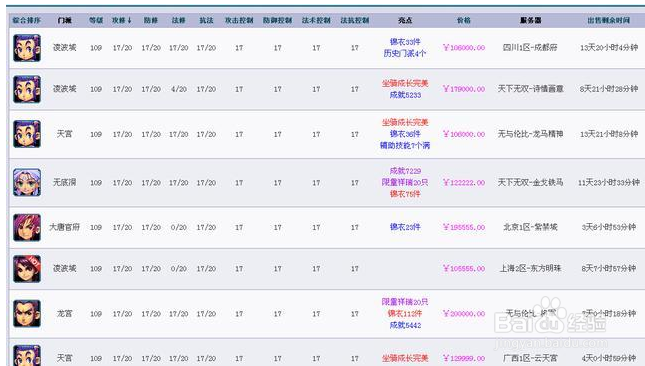The height and width of the screenshot is (366, 645).
Task: Select the ¥185555.00 price
Action: coord(464,227)
